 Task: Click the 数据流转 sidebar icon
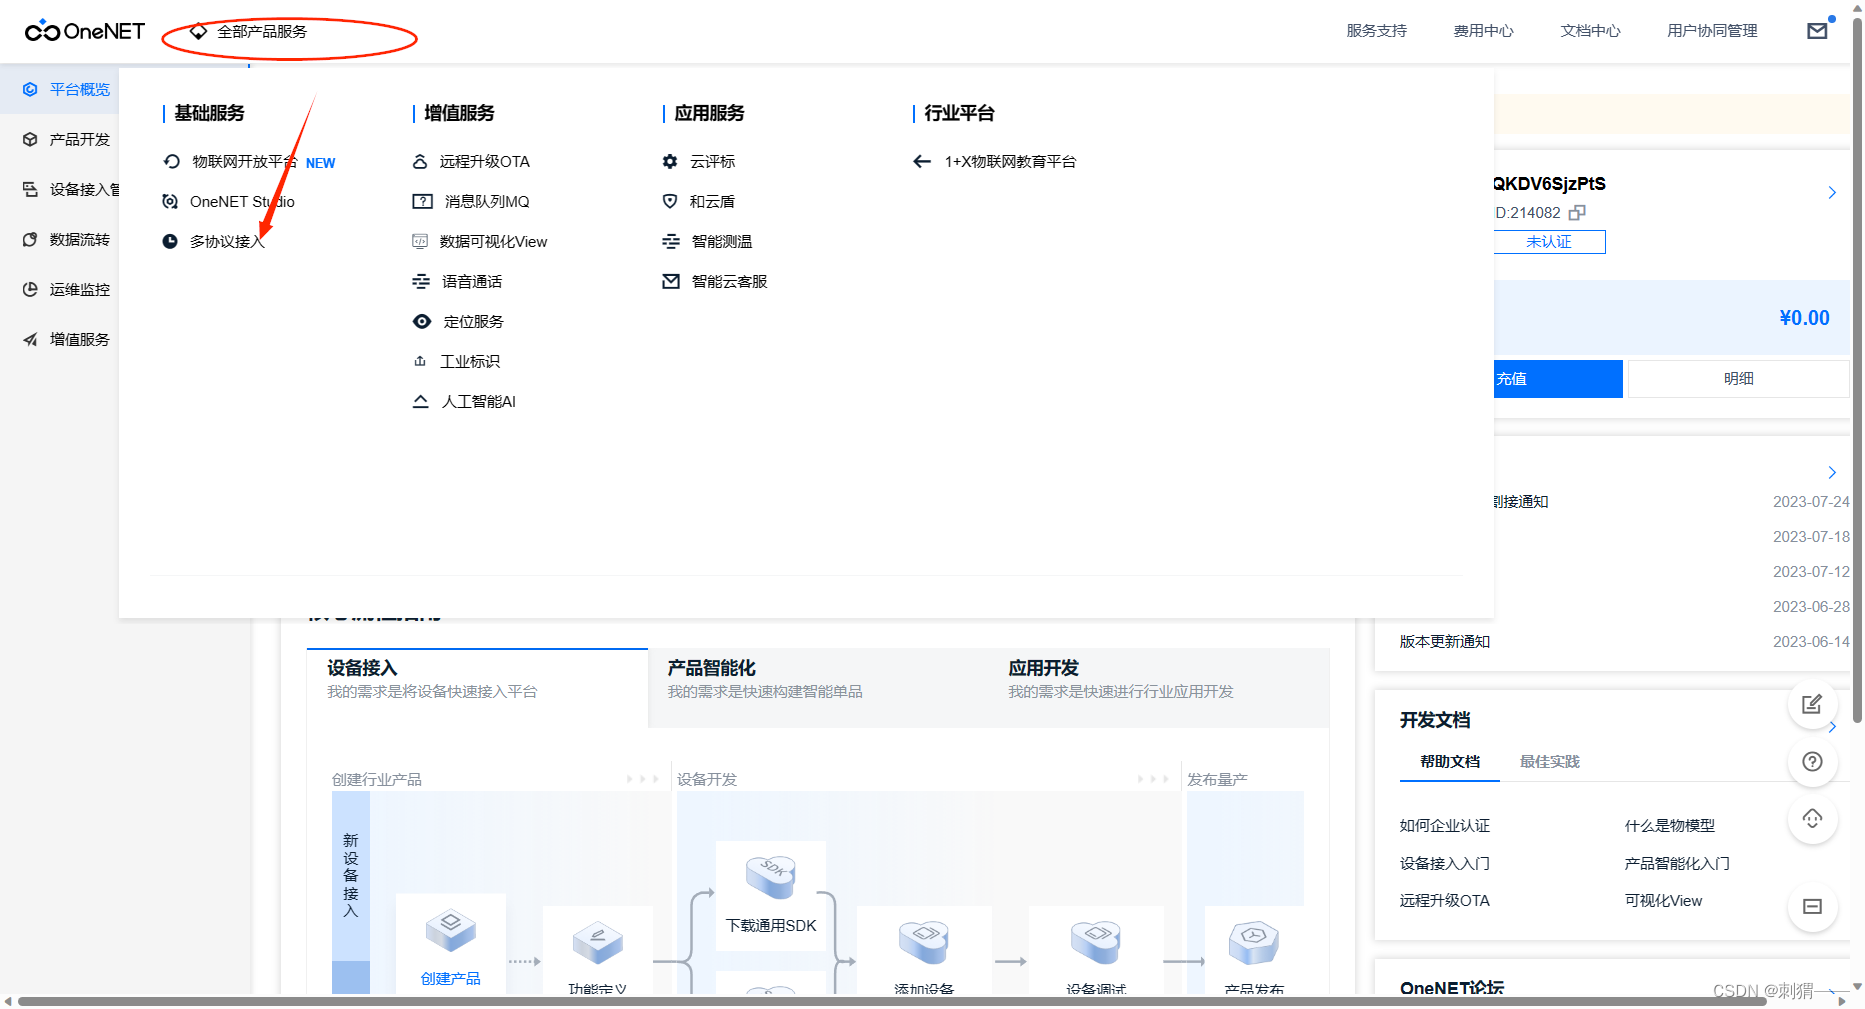click(30, 239)
